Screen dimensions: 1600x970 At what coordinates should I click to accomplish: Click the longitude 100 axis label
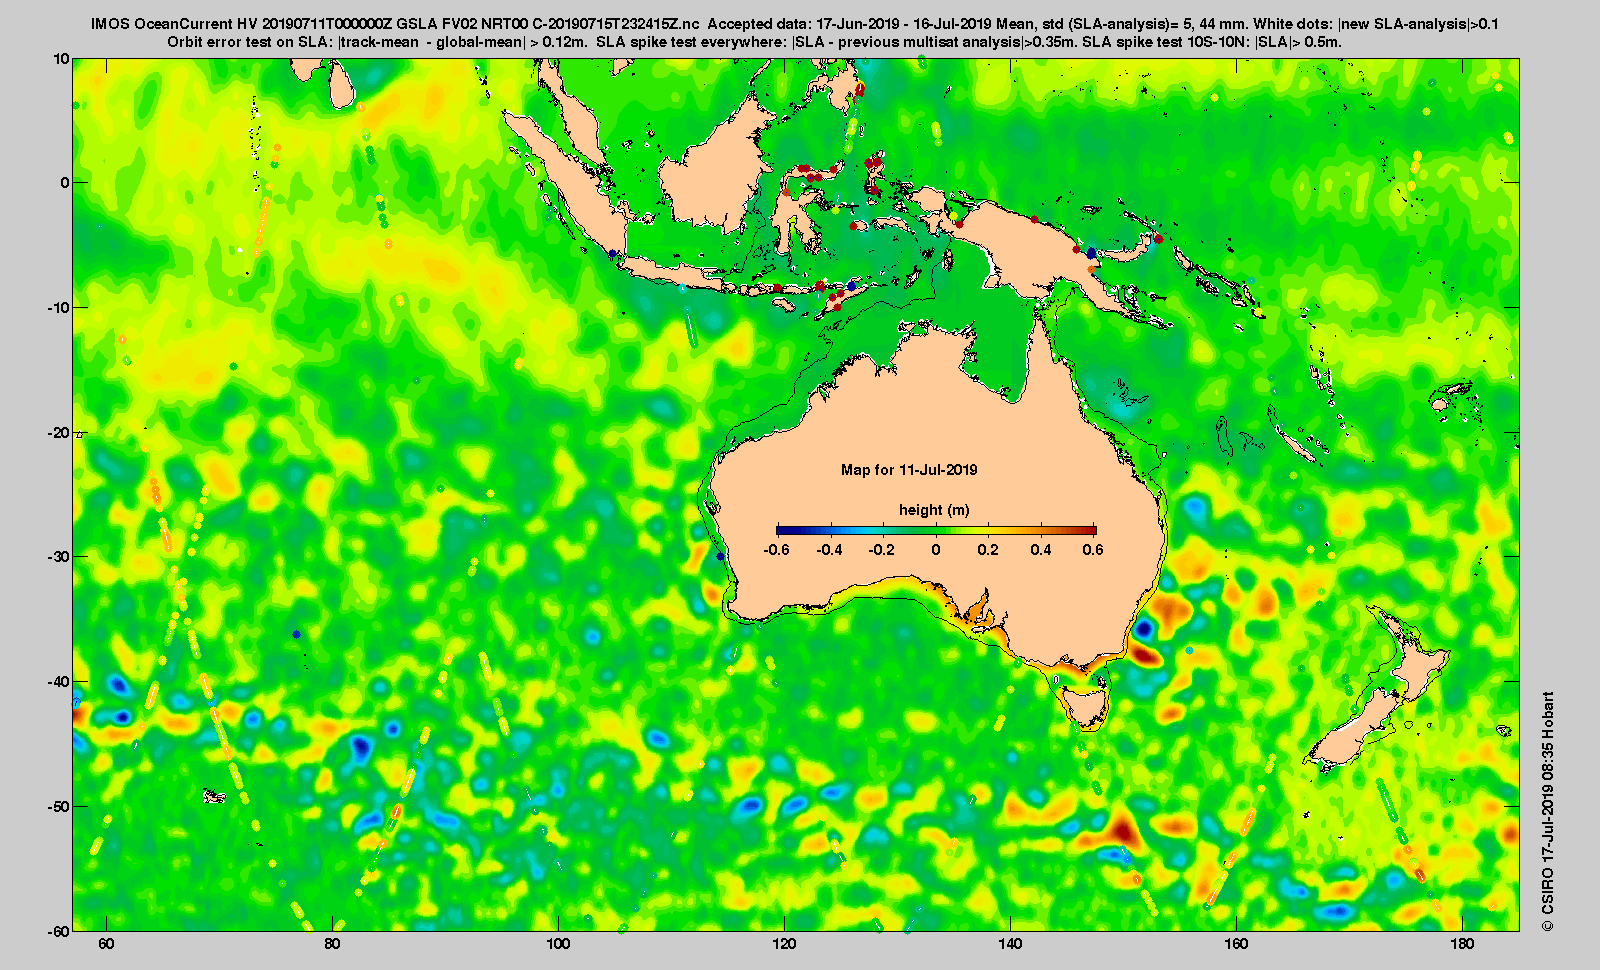[558, 944]
